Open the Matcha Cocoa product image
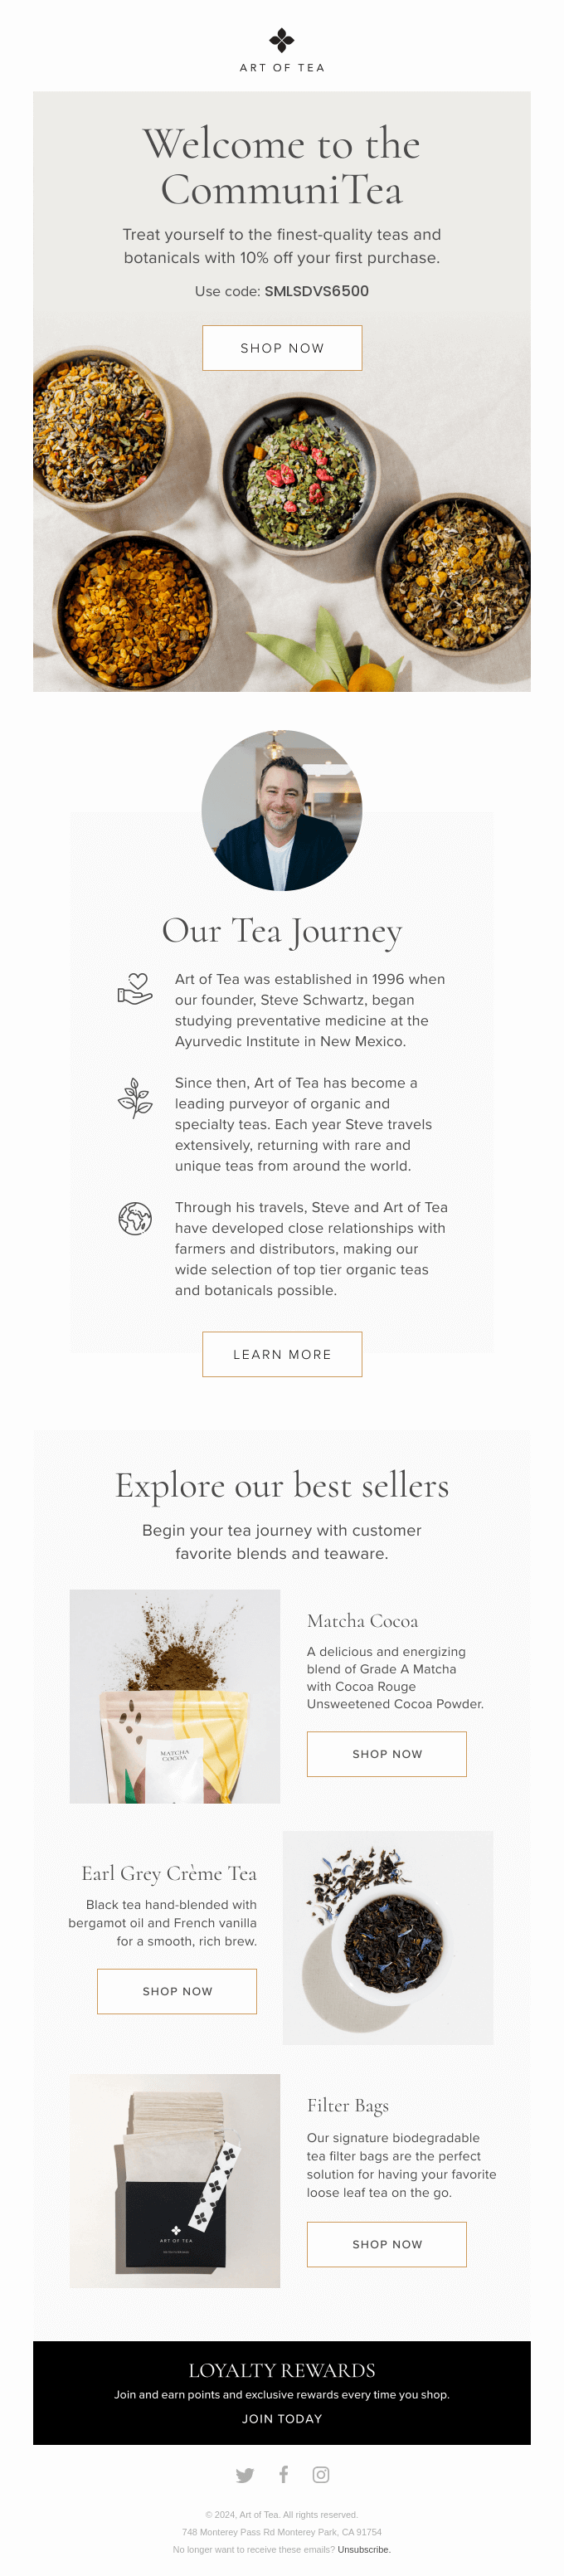The width and height of the screenshot is (564, 2576). coord(175,1696)
